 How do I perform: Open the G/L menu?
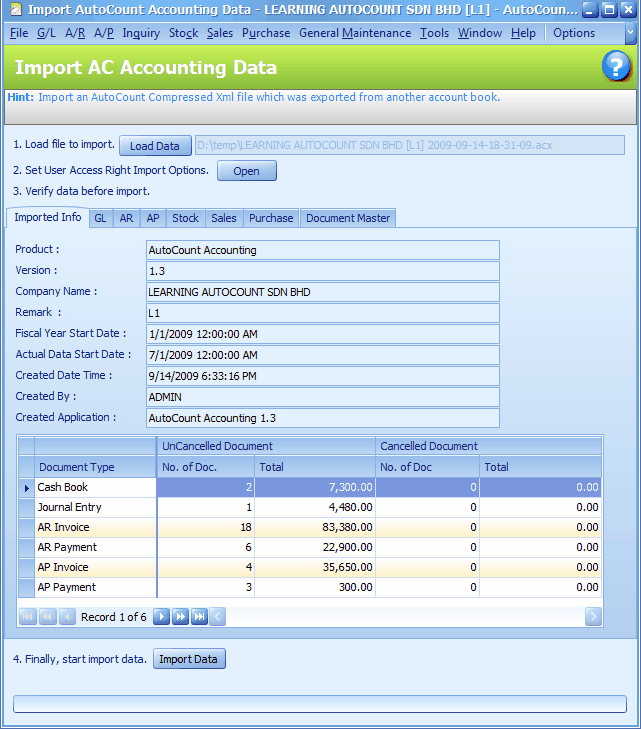click(46, 33)
